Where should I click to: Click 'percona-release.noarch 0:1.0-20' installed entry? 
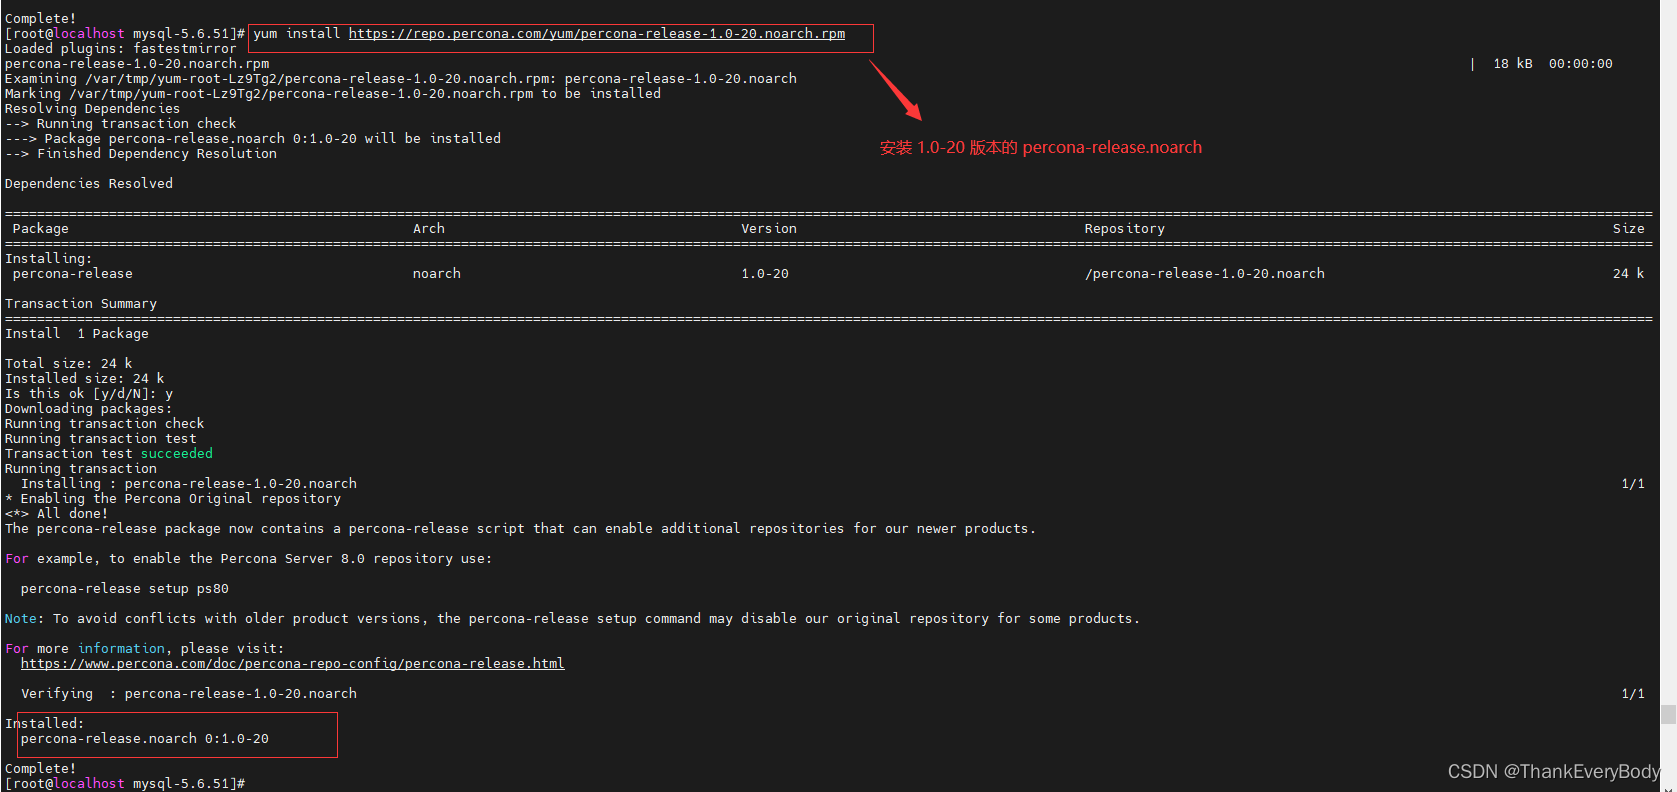click(x=145, y=739)
